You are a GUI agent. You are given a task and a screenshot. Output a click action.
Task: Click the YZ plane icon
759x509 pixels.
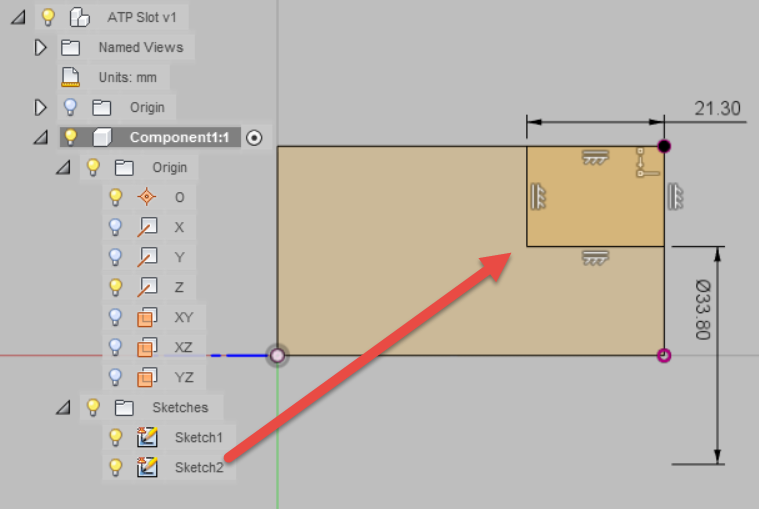click(x=147, y=377)
